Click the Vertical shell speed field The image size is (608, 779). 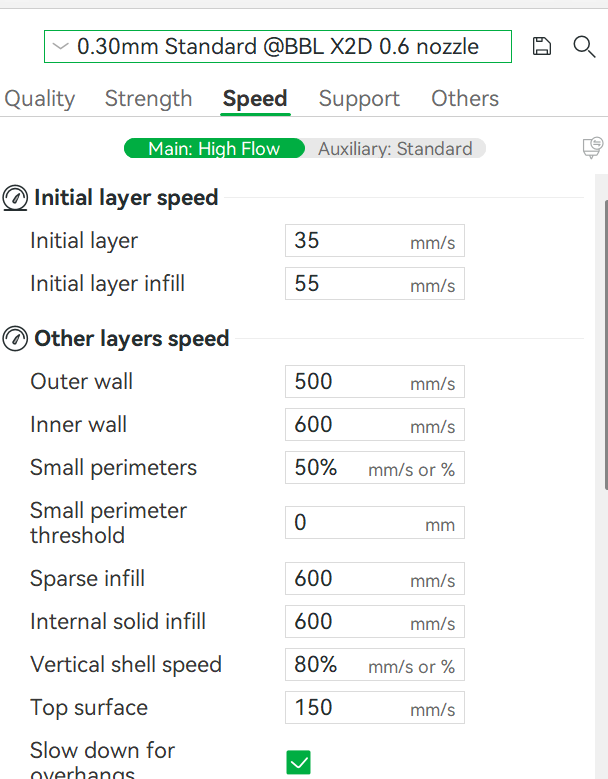[375, 665]
